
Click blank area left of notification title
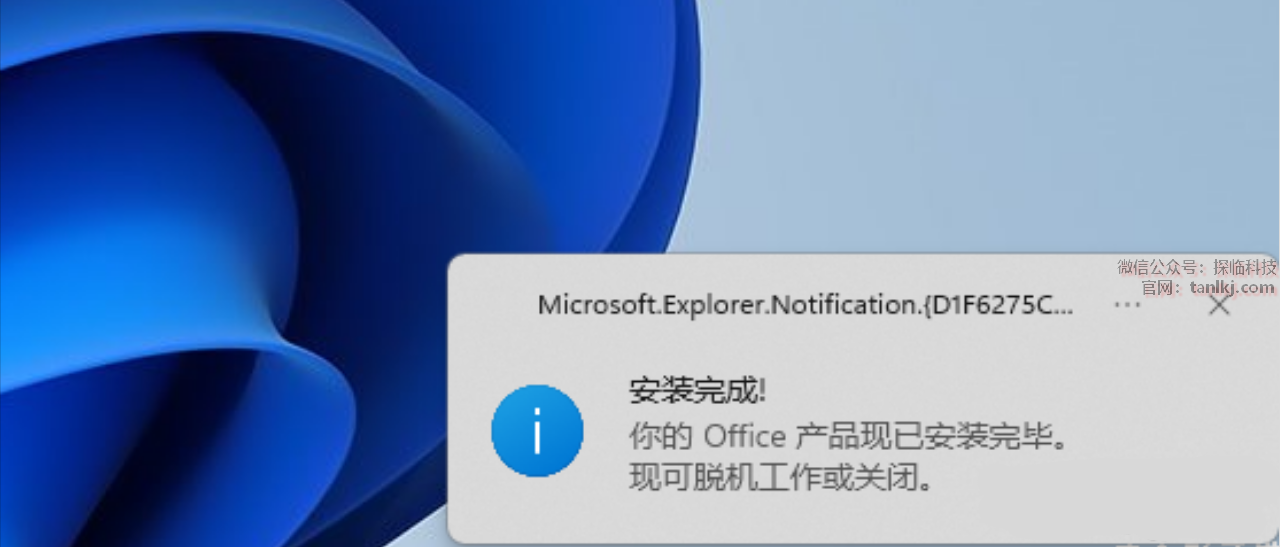[494, 305]
